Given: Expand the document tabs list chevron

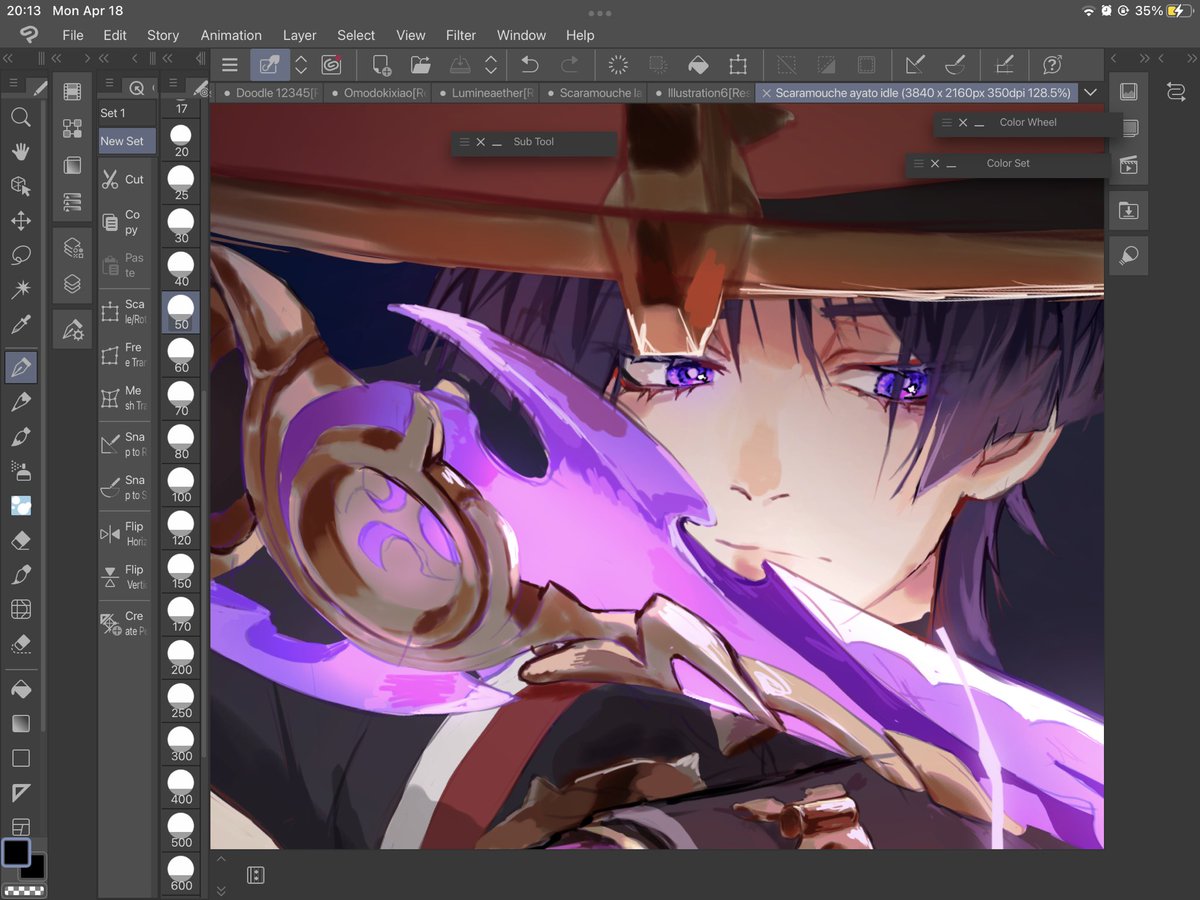Looking at the screenshot, I should coord(1091,92).
